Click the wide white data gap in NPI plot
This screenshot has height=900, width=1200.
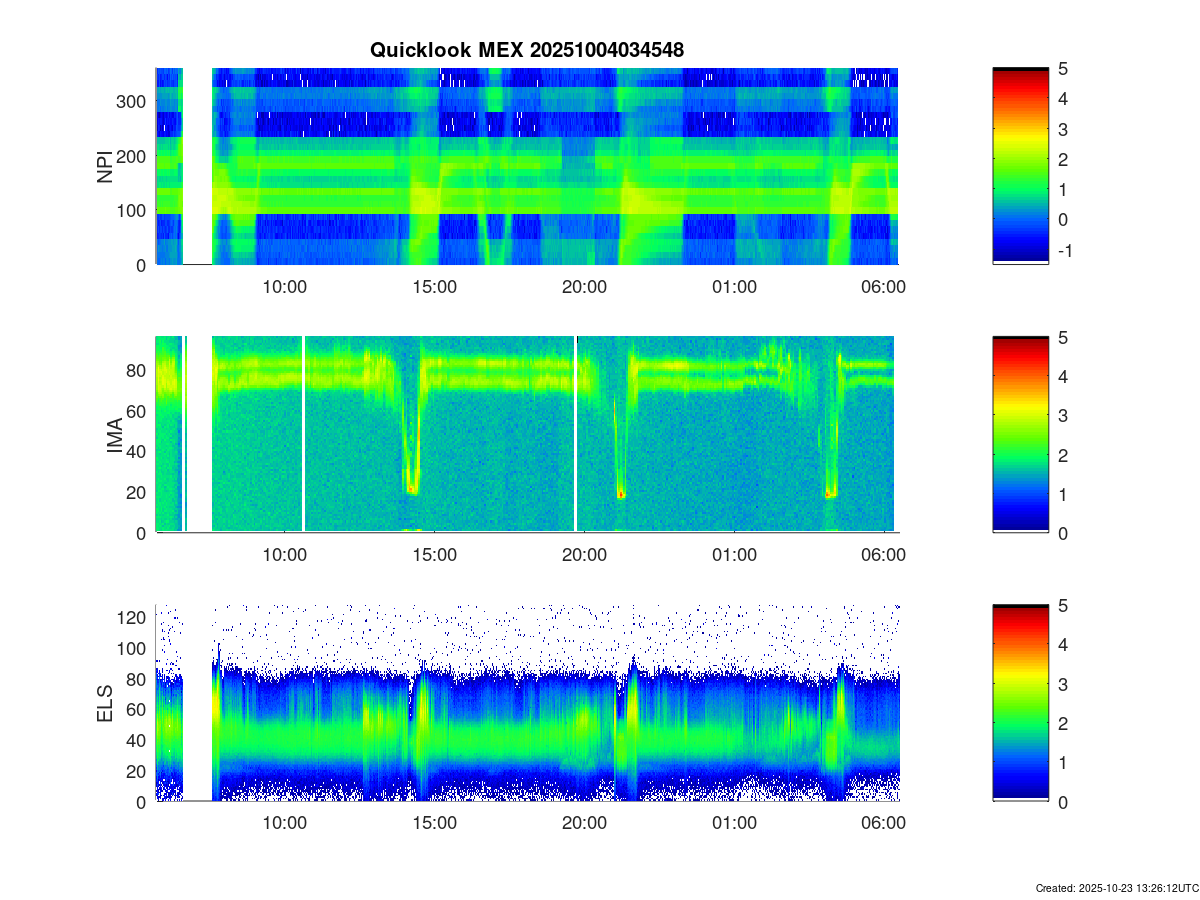[197, 165]
